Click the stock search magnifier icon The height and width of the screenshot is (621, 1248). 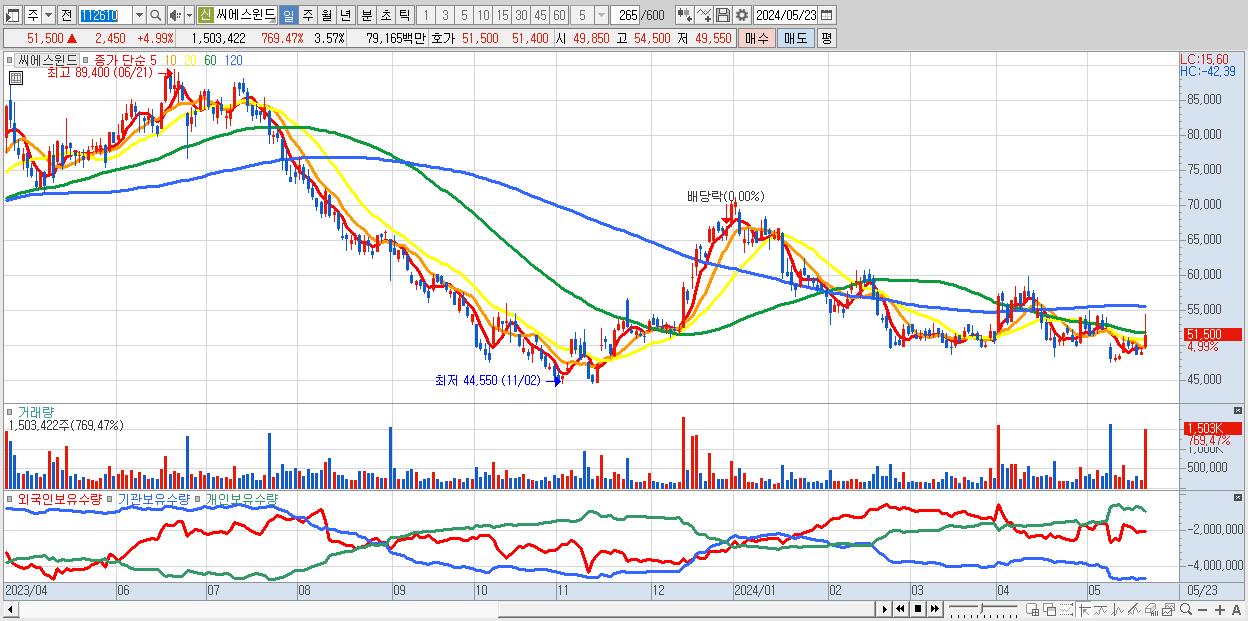[156, 15]
